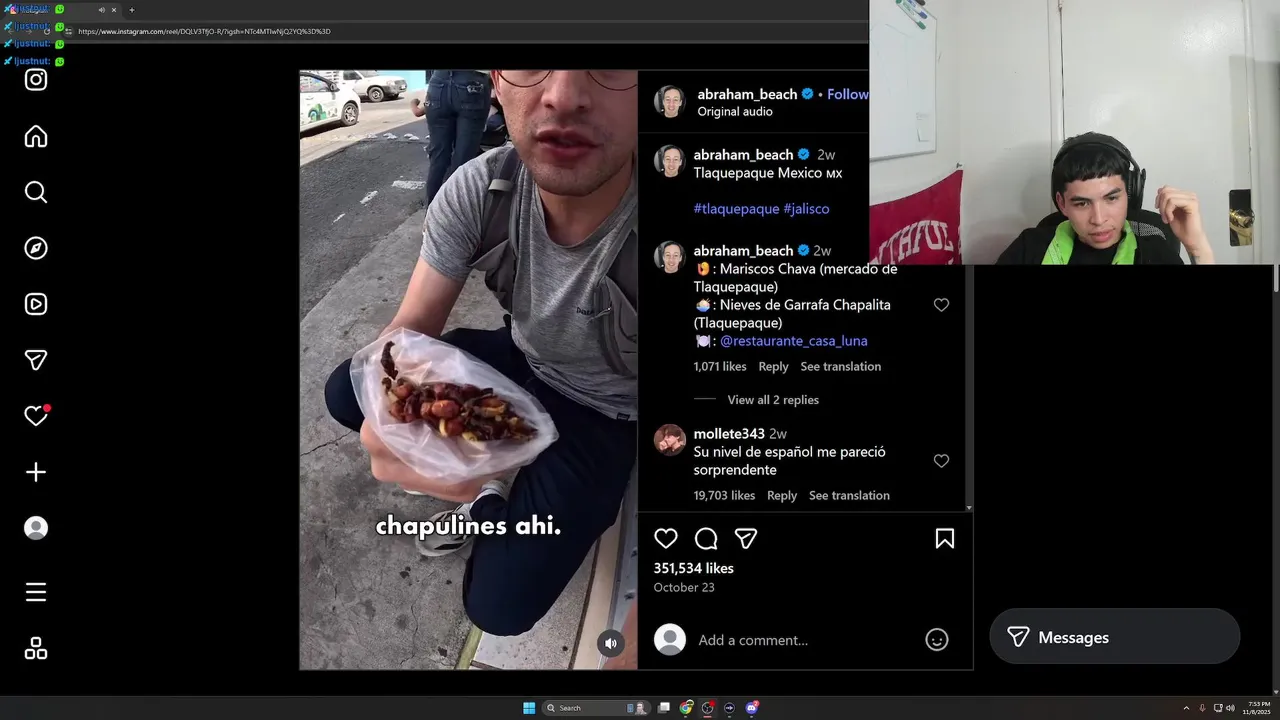1280x720 pixels.
Task: Follow abraham_beach
Action: tap(848, 94)
